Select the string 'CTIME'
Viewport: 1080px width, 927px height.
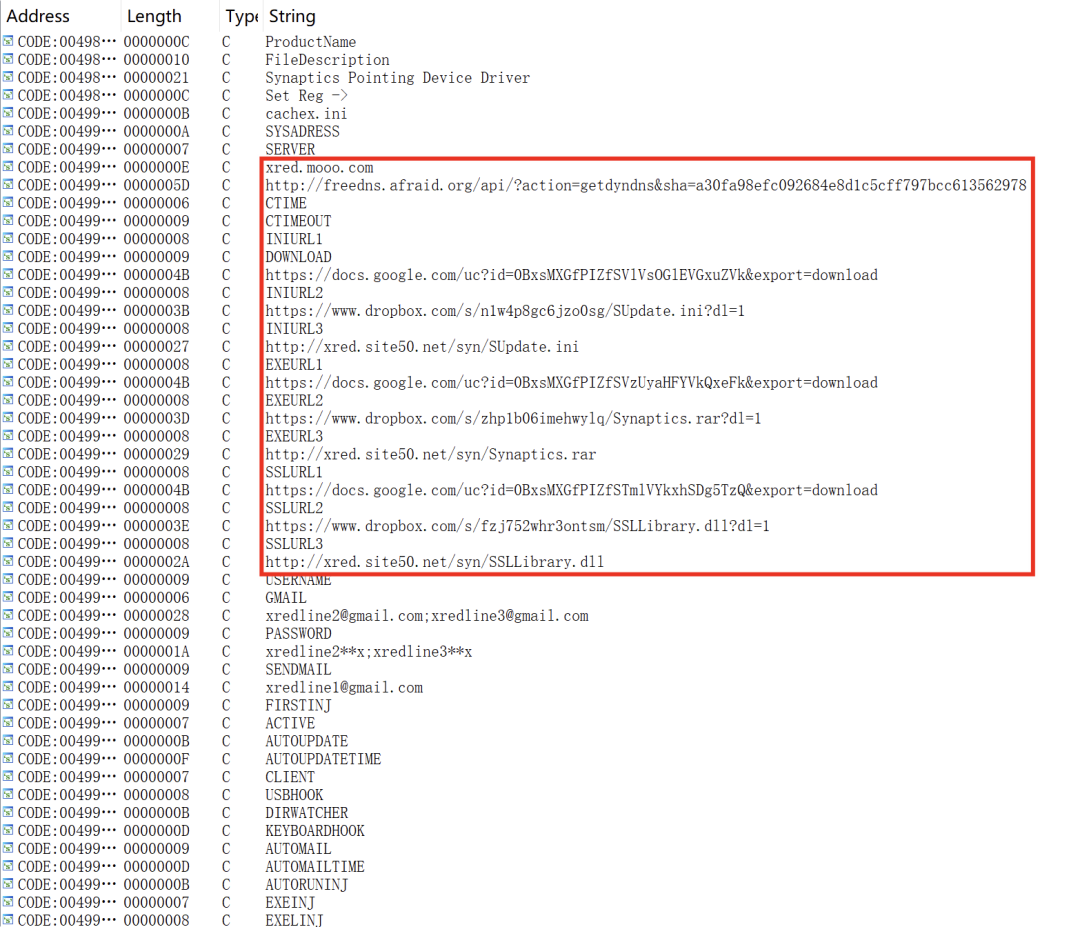[286, 203]
